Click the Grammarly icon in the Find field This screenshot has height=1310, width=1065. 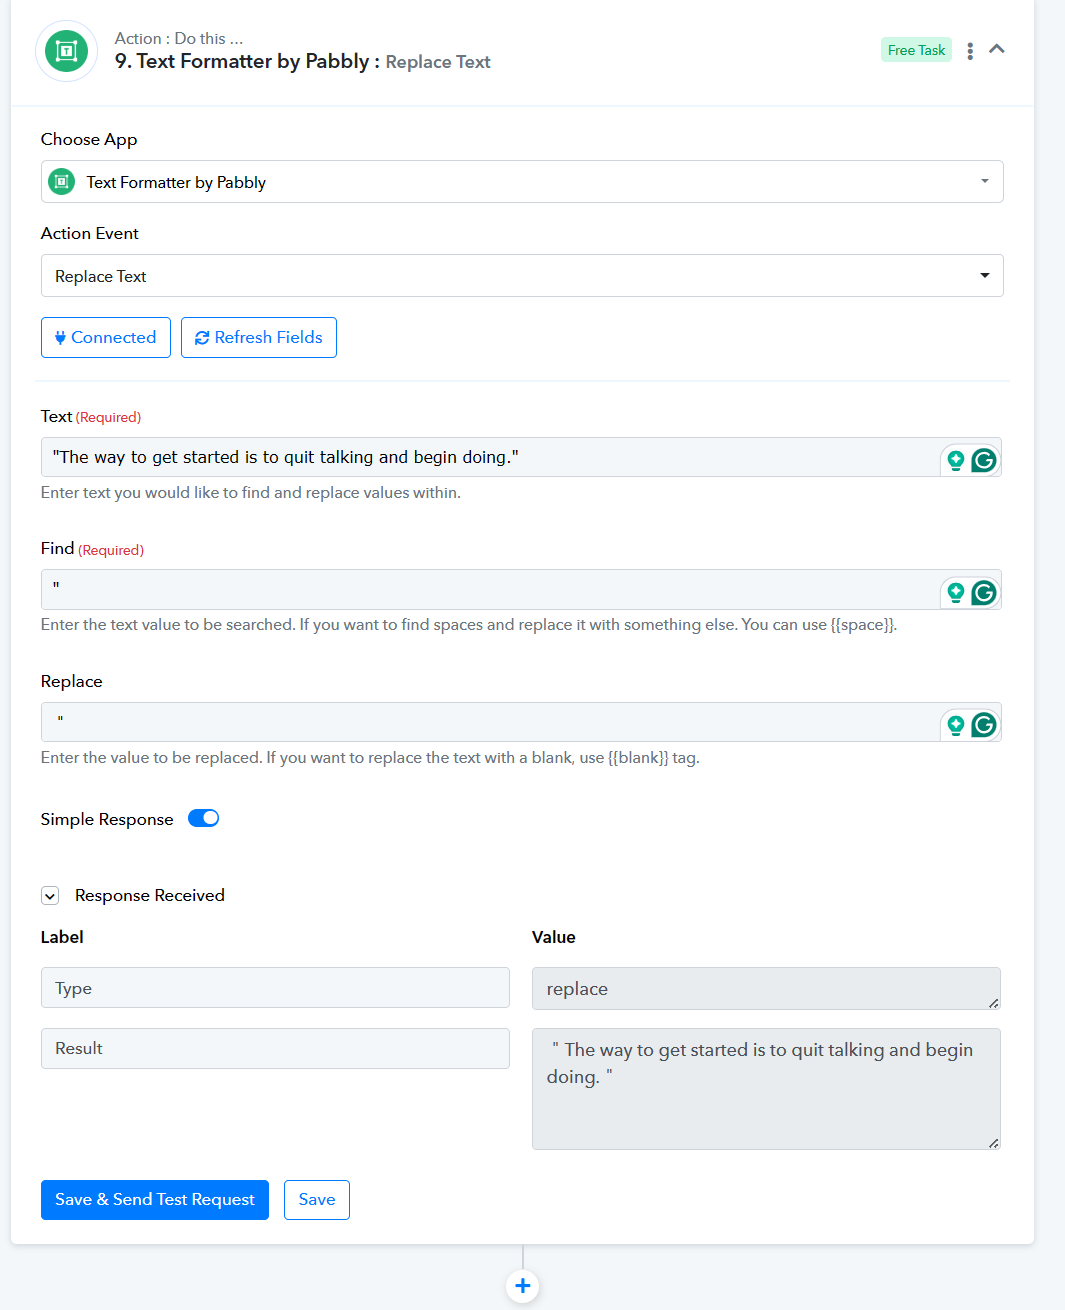(984, 593)
